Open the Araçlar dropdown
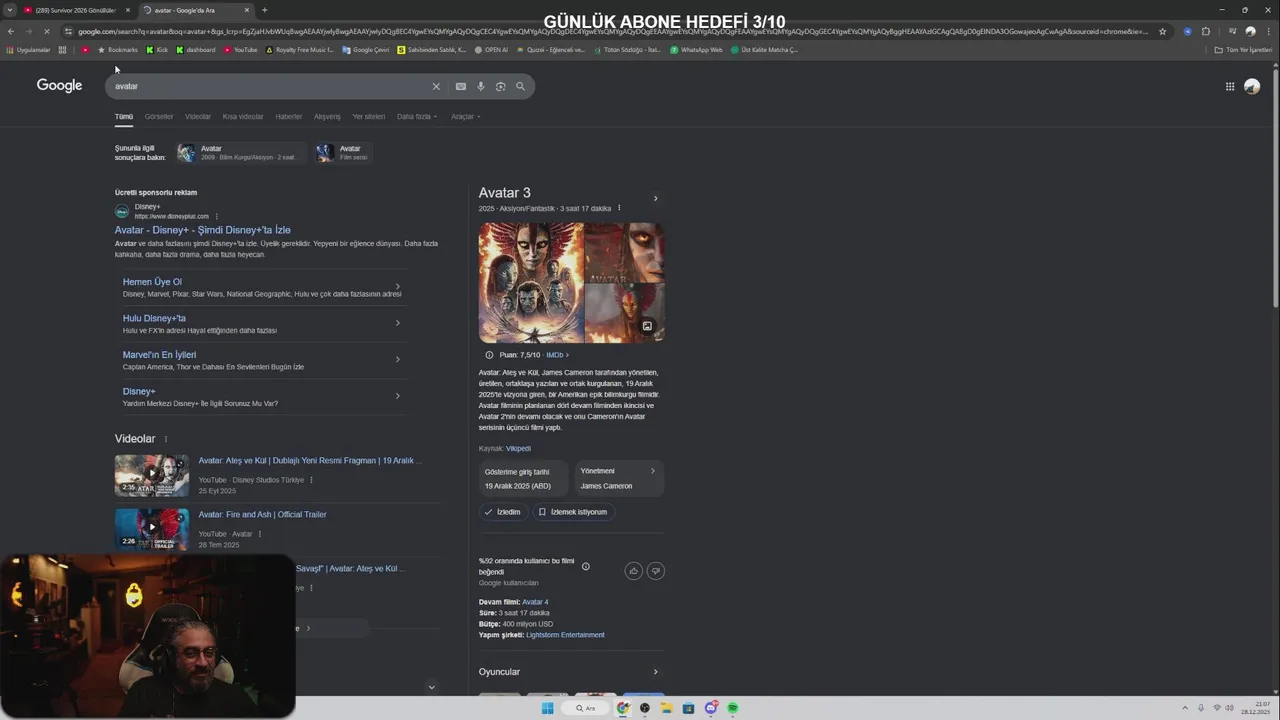The width and height of the screenshot is (1280, 720). (465, 116)
